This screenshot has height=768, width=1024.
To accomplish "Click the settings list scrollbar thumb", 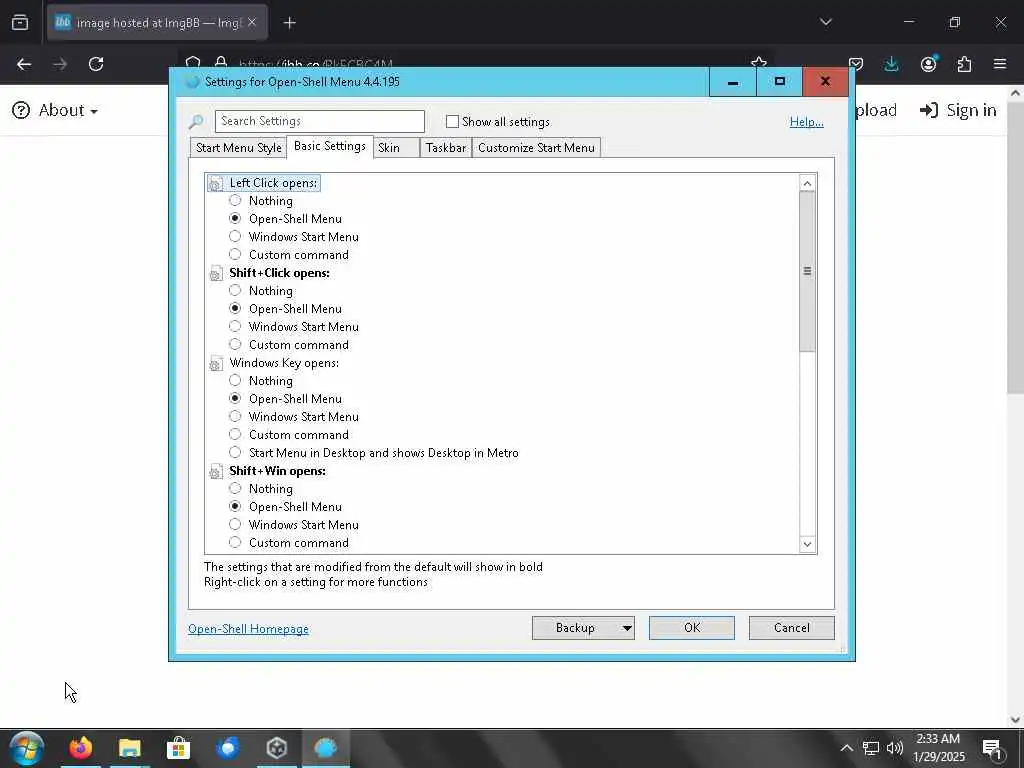I will (x=807, y=271).
